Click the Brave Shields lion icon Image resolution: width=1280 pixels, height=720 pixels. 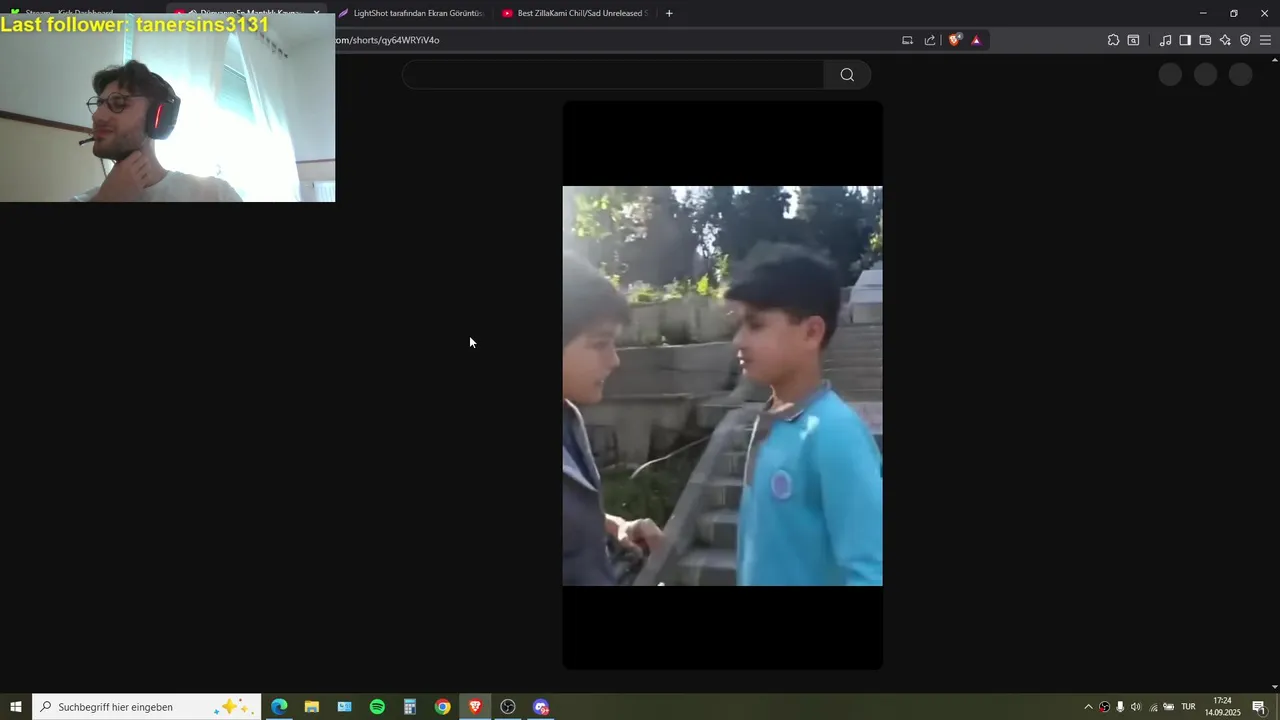click(x=955, y=40)
